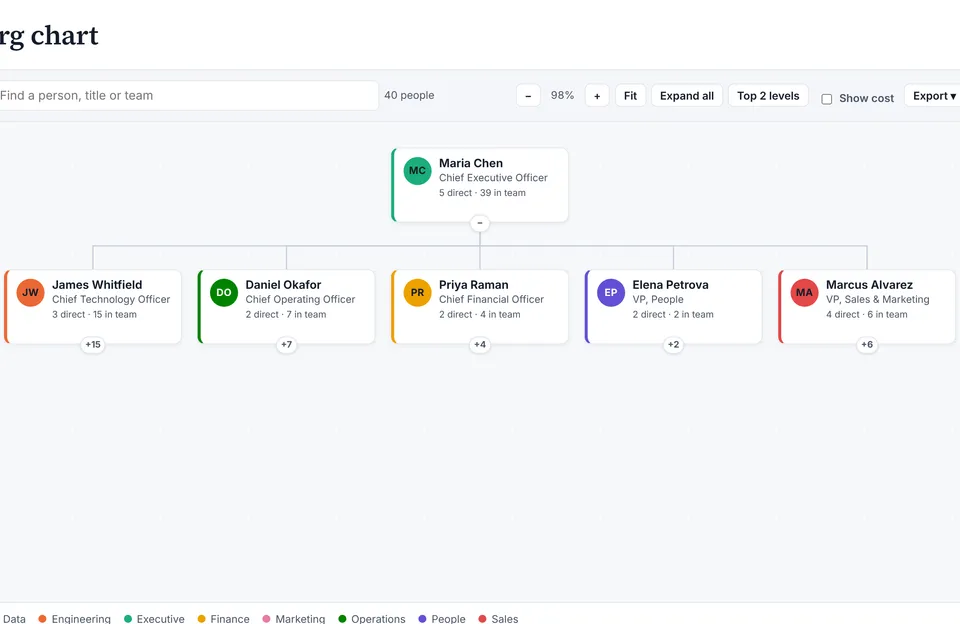Expand Marcus Alvarez's +6 team
Viewport: 960px width, 624px height.
point(867,344)
